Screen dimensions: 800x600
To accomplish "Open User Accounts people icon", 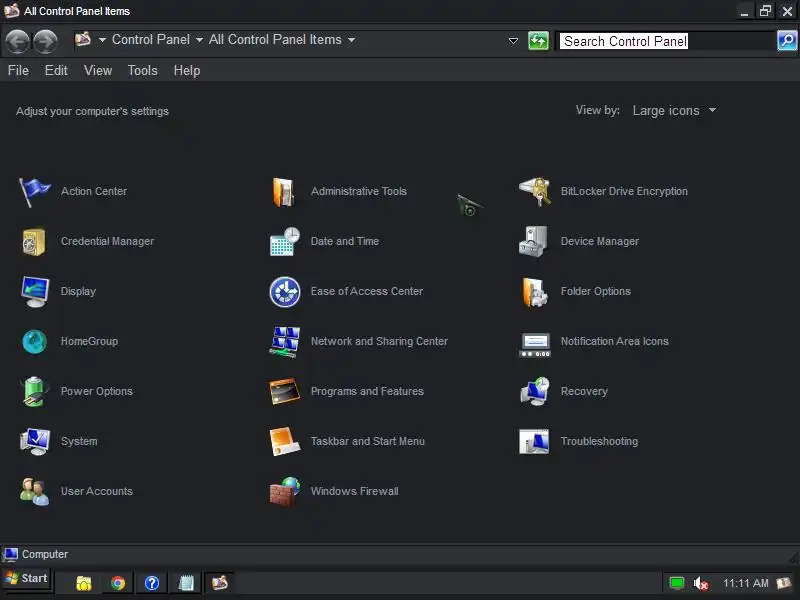I will click(34, 491).
